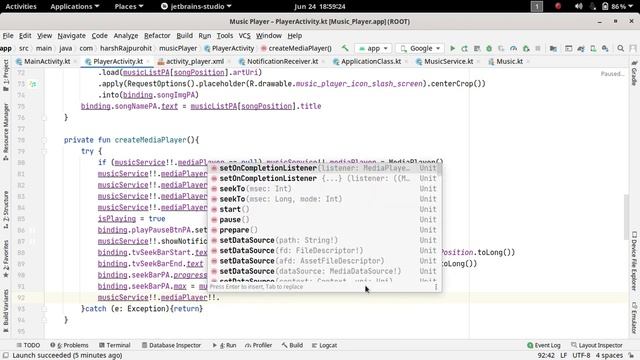The height and width of the screenshot is (360, 640).
Task: Collapse the catch line fold marker
Action: click(x=44, y=309)
